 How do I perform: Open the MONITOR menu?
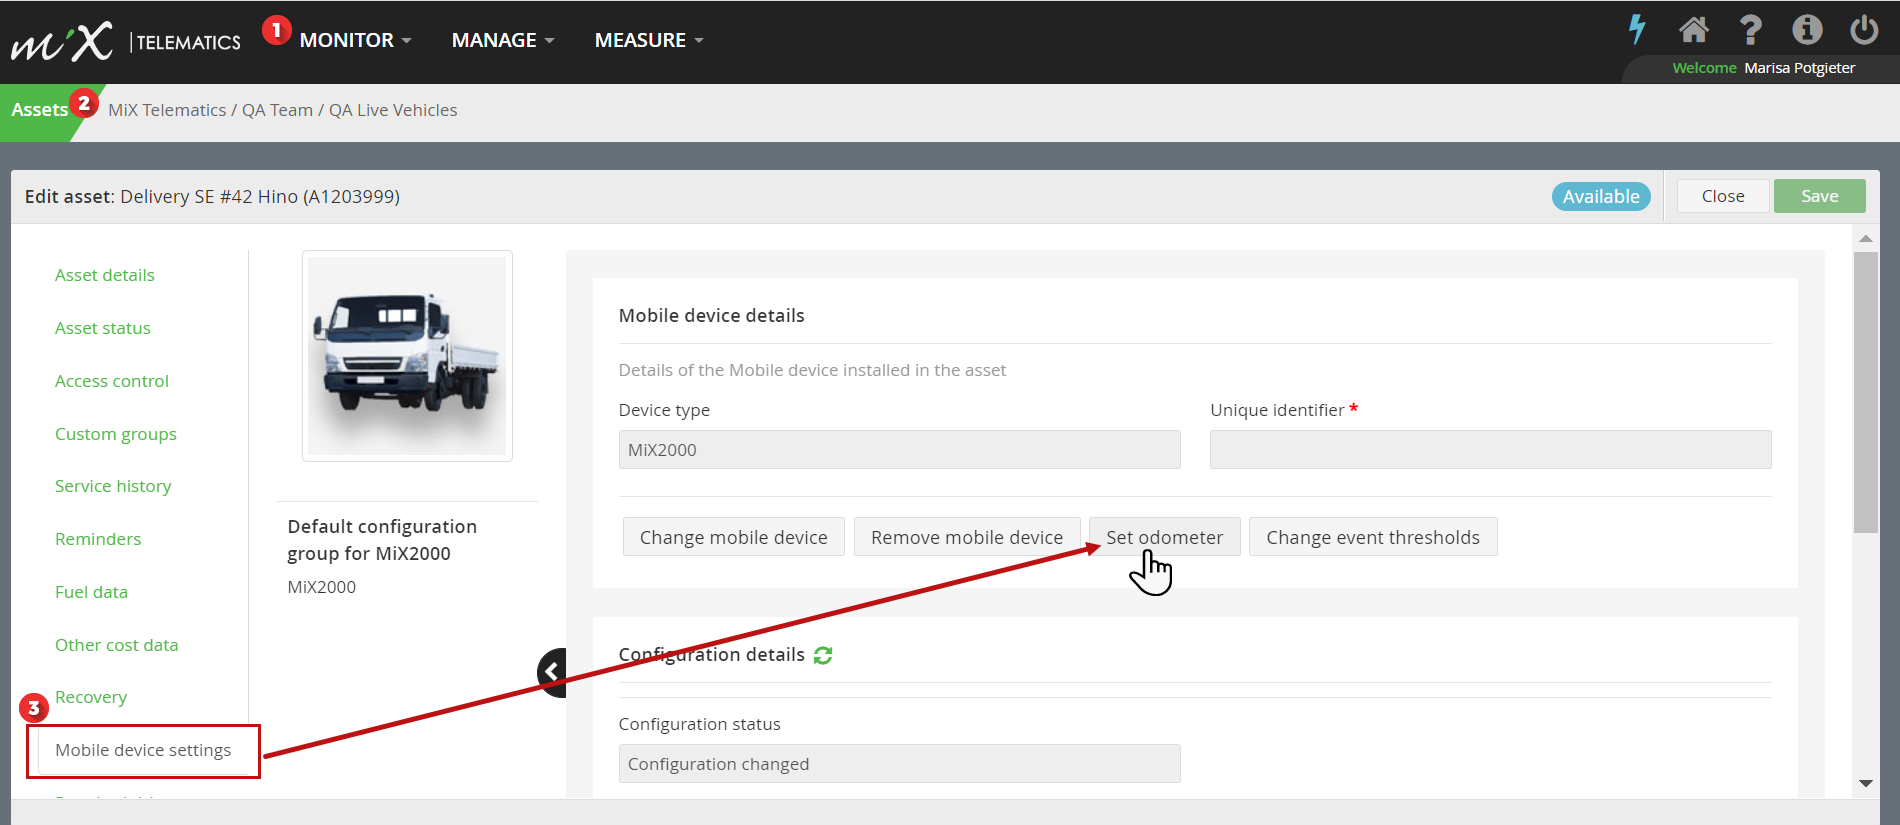point(355,40)
